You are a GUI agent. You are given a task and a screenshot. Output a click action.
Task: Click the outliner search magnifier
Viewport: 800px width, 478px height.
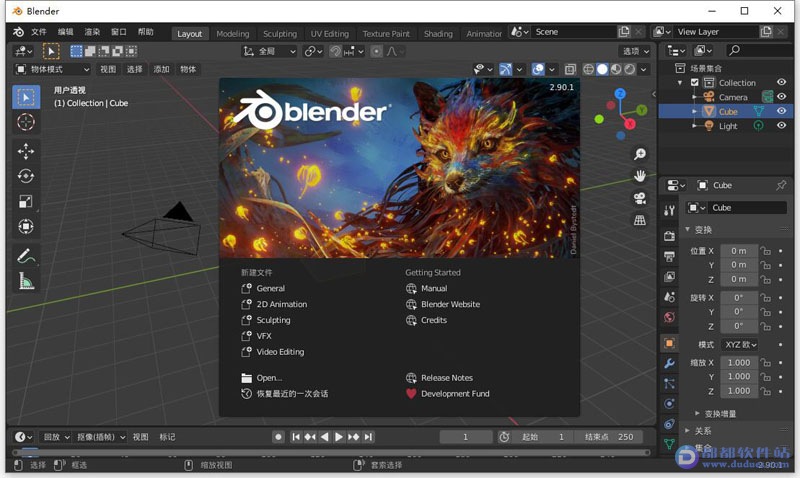(x=734, y=50)
